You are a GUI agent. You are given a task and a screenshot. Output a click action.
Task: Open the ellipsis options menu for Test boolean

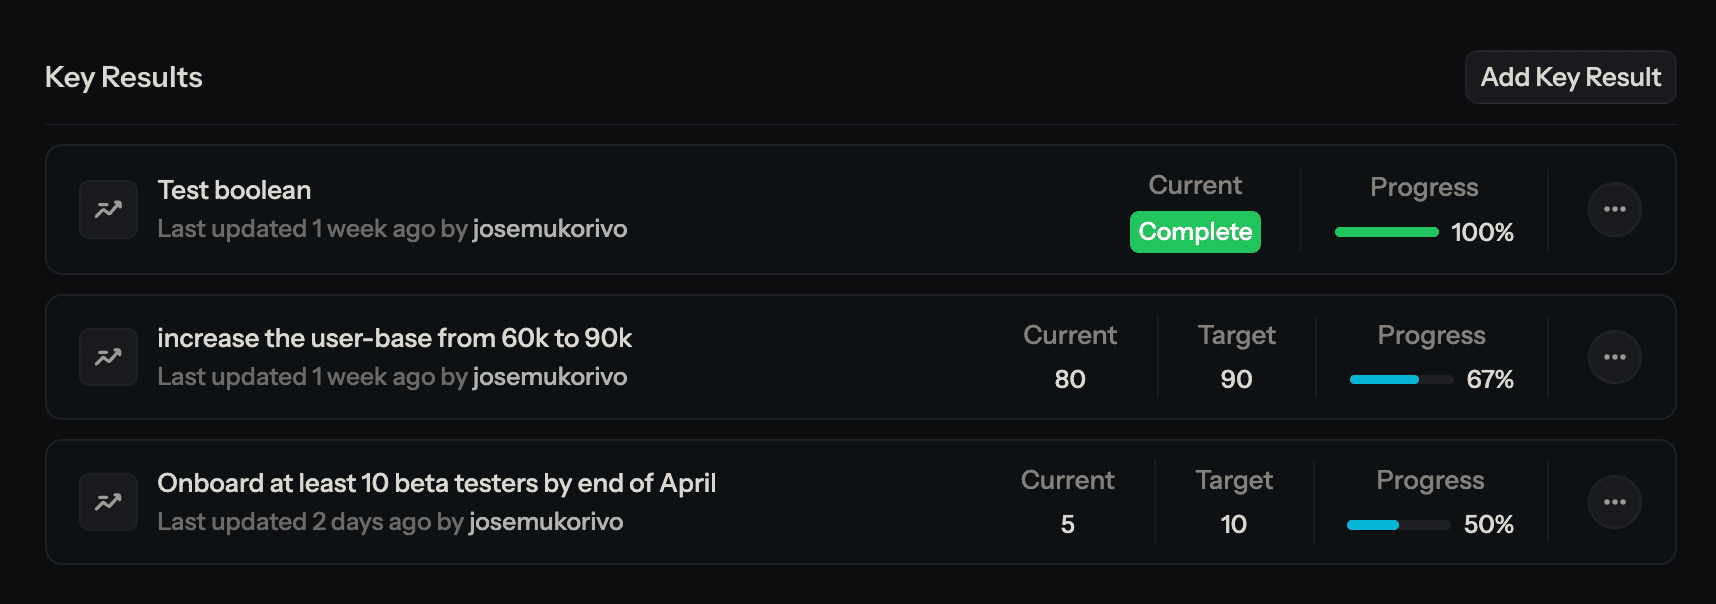1614,209
